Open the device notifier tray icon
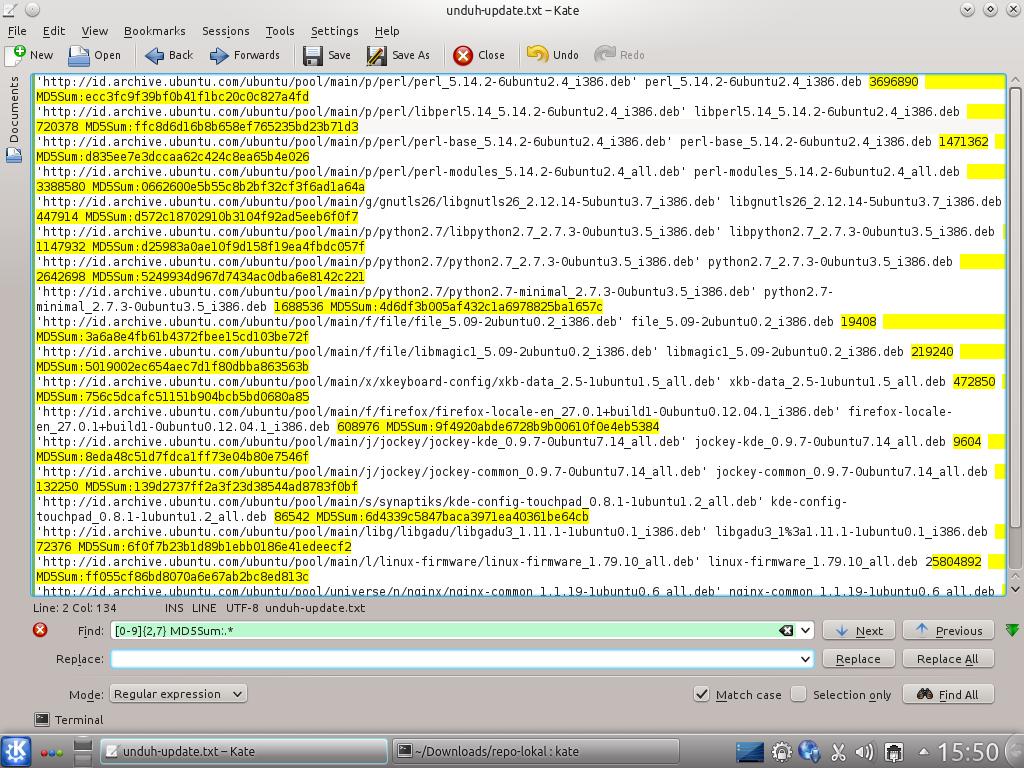1024x768 pixels. pyautogui.click(x=893, y=752)
